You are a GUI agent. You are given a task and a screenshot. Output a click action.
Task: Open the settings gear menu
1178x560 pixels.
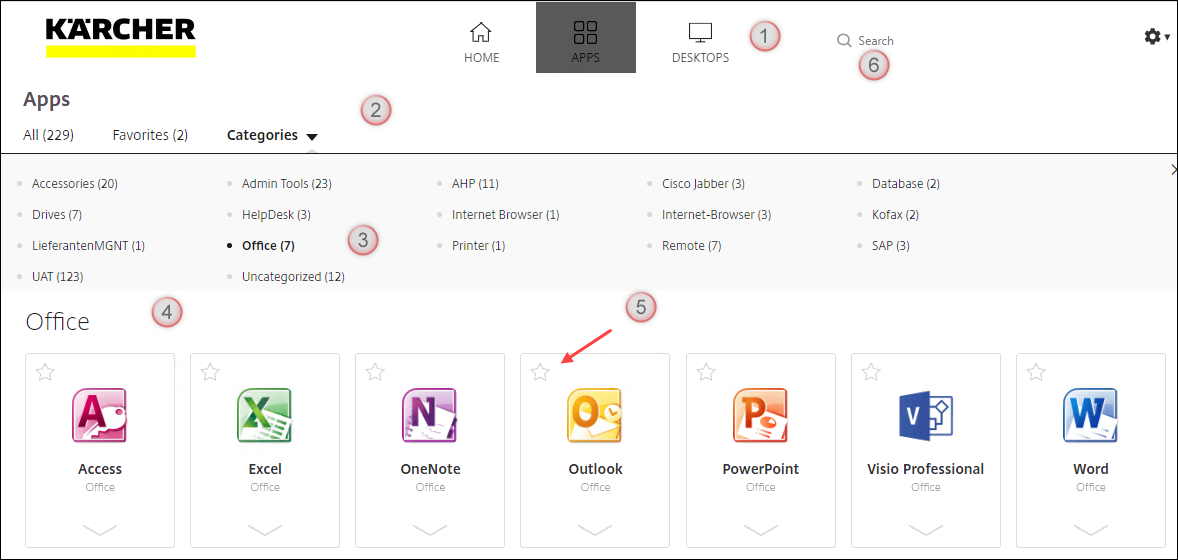coord(1157,36)
